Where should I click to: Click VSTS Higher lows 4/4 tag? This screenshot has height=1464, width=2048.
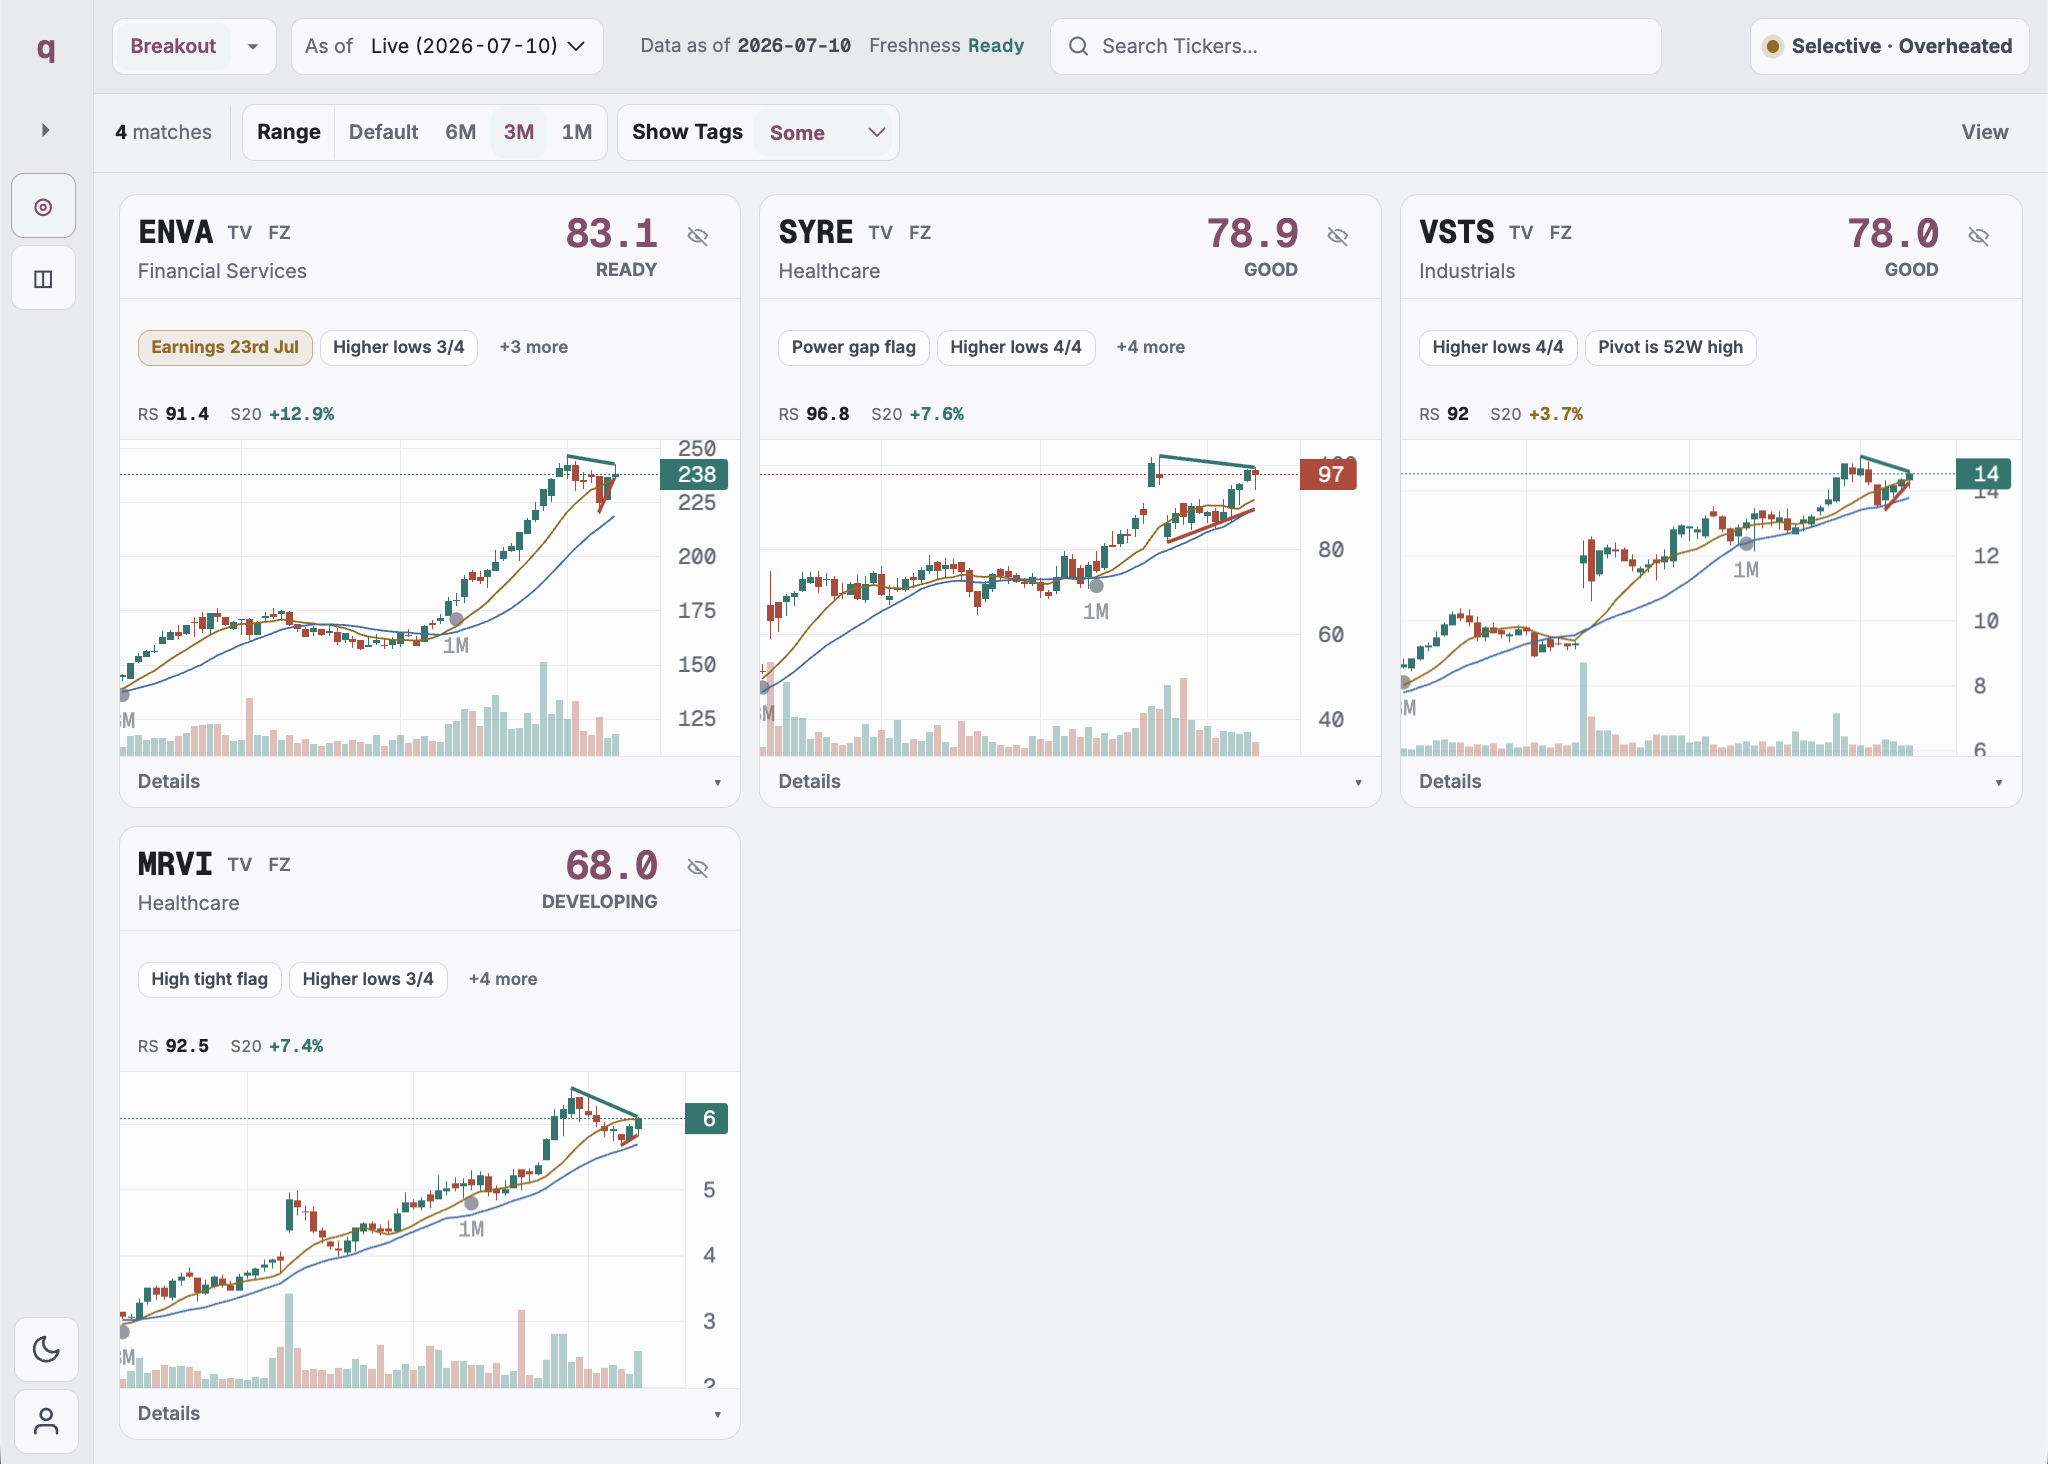tap(1497, 347)
